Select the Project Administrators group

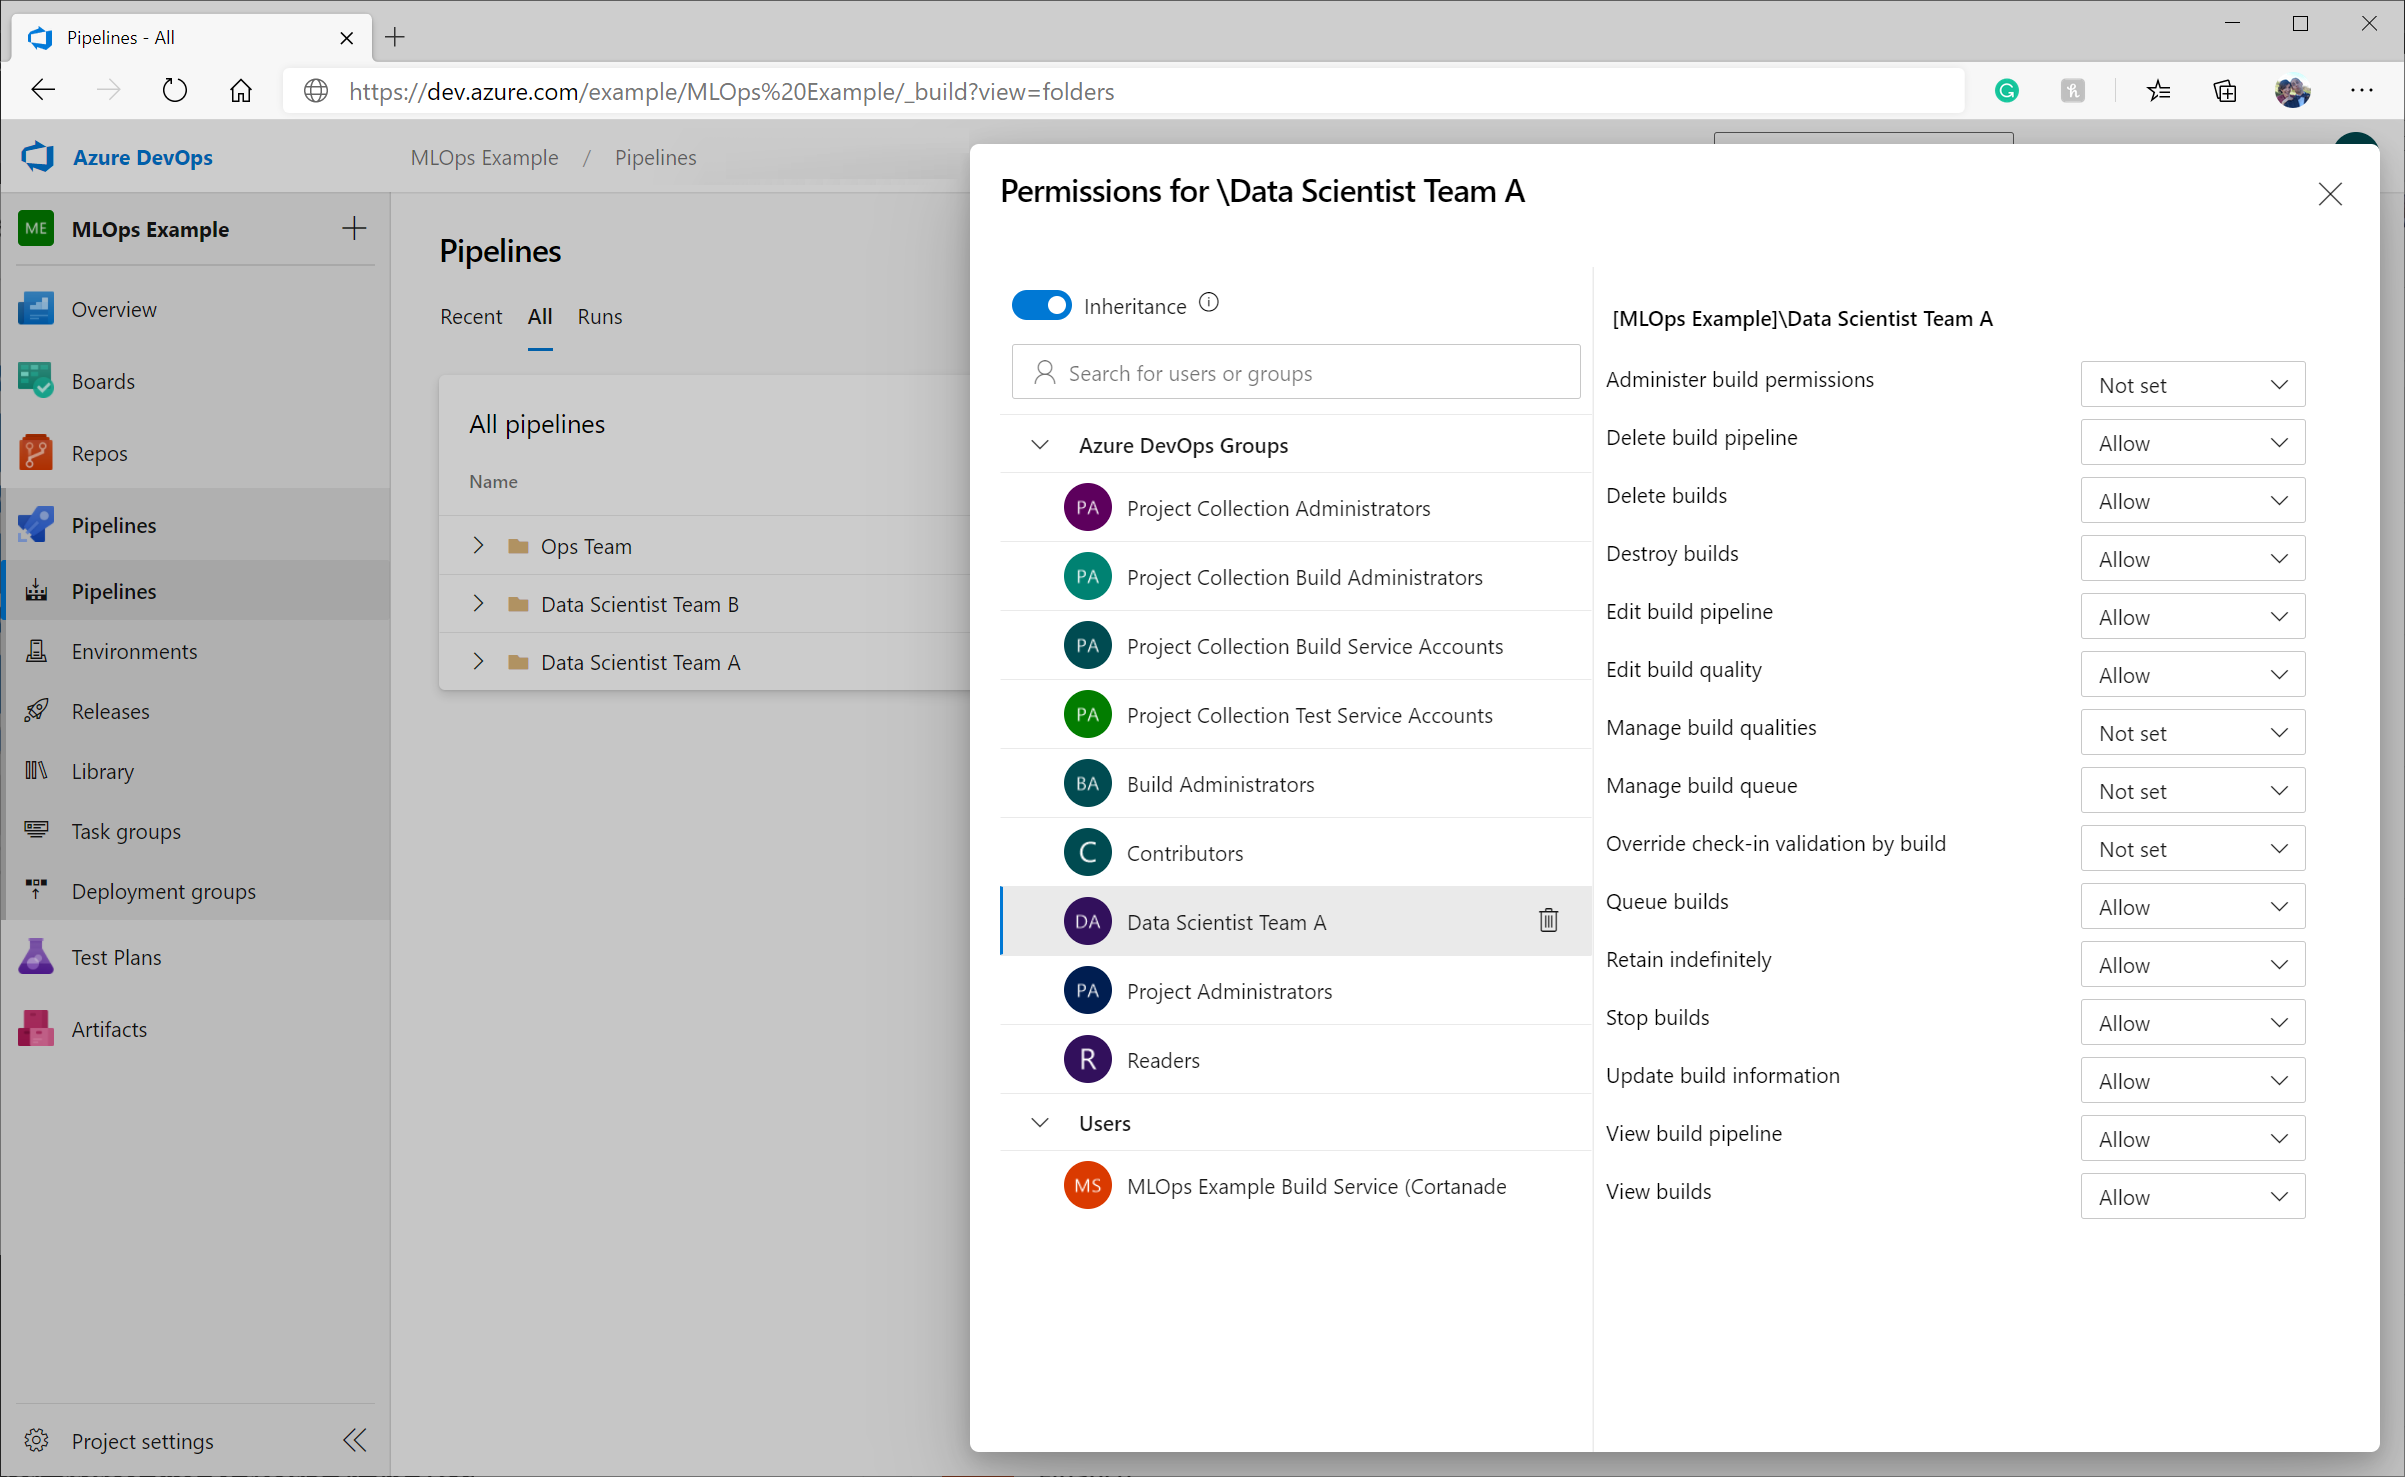(x=1295, y=991)
